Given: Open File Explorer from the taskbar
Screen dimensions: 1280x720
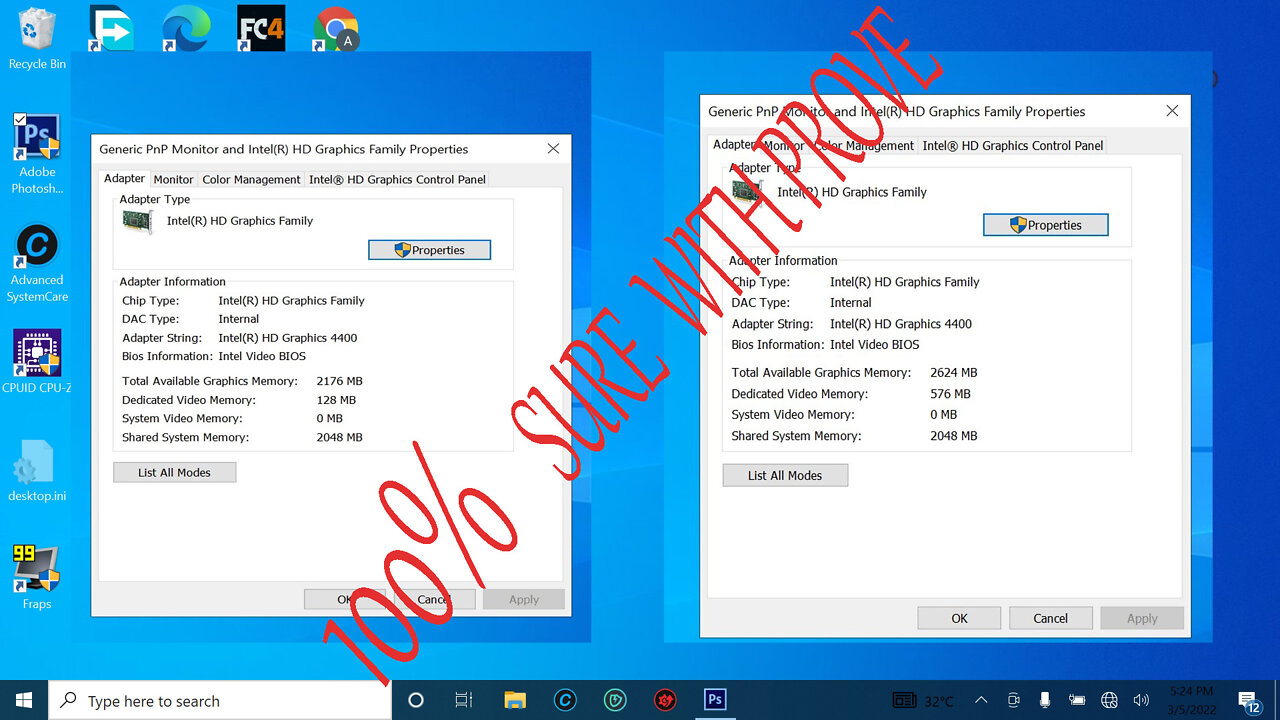Looking at the screenshot, I should [515, 700].
